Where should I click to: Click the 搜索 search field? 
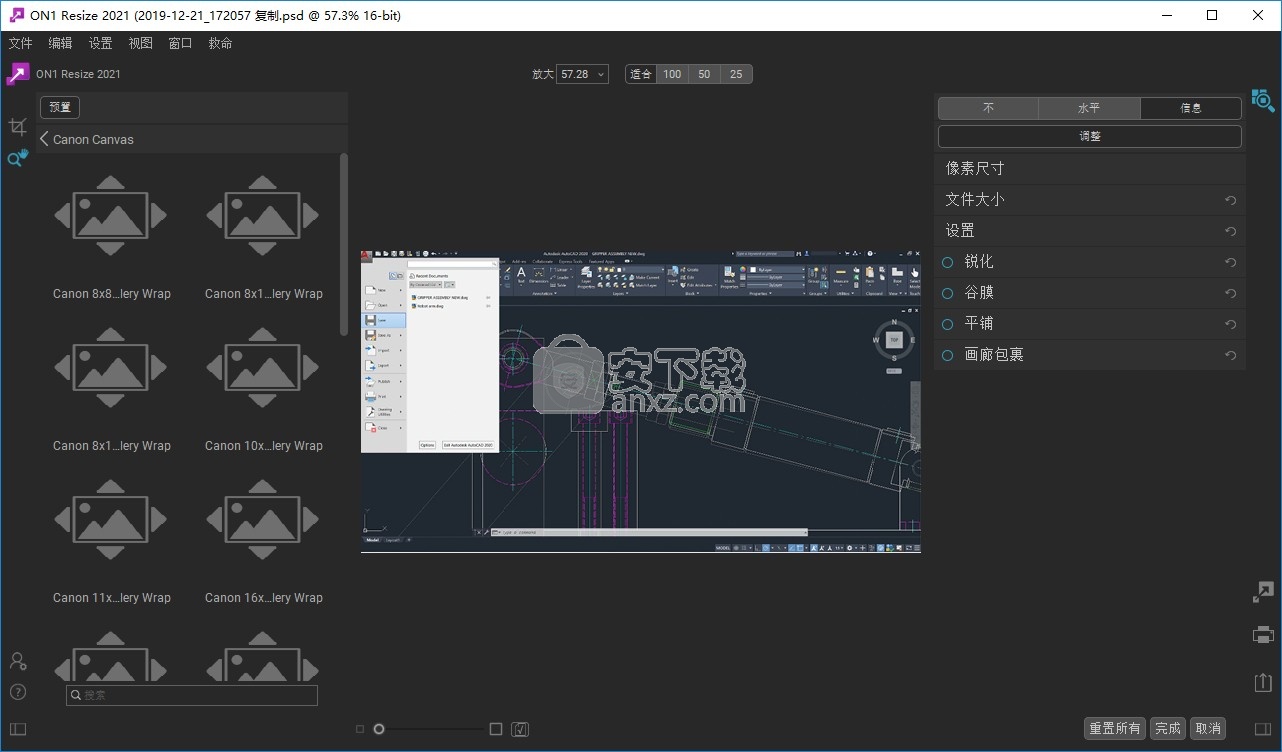coord(192,695)
